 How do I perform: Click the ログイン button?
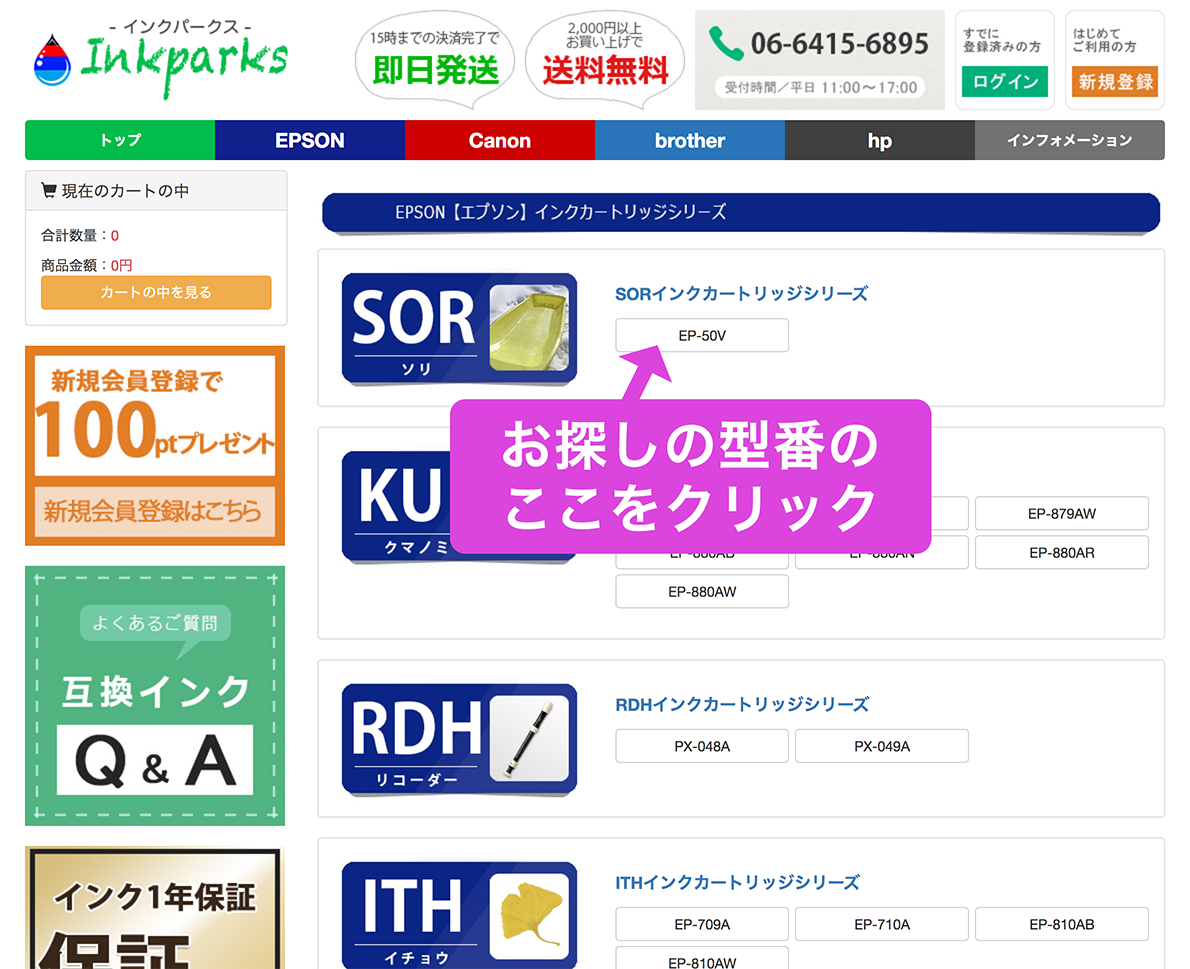(x=1005, y=81)
